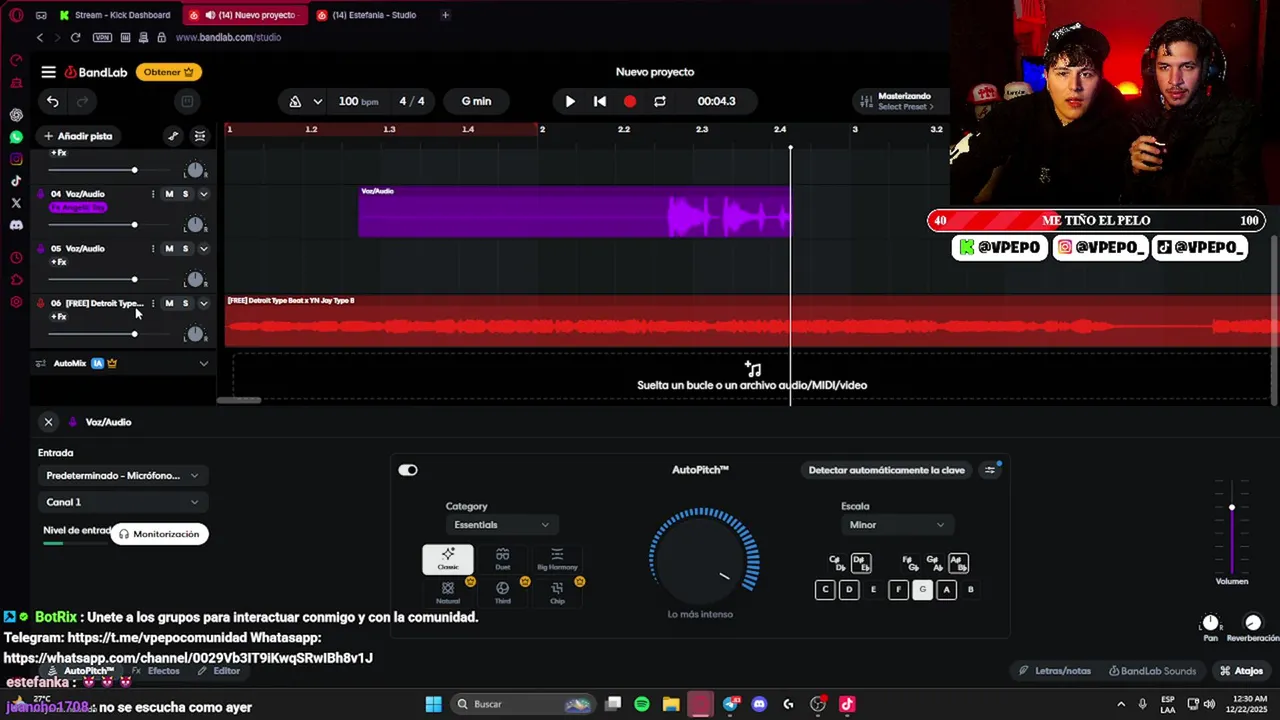Open AutoPitch advanced settings sliders icon
1280x720 pixels.
(990, 470)
